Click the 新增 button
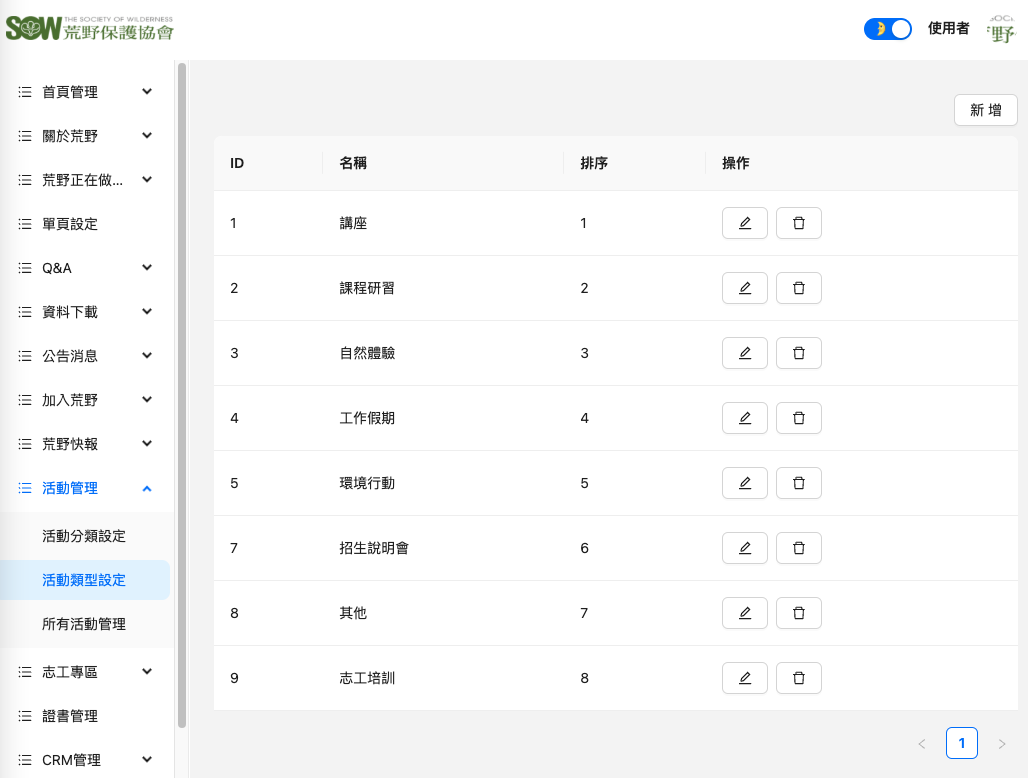The image size is (1028, 778). click(x=985, y=110)
